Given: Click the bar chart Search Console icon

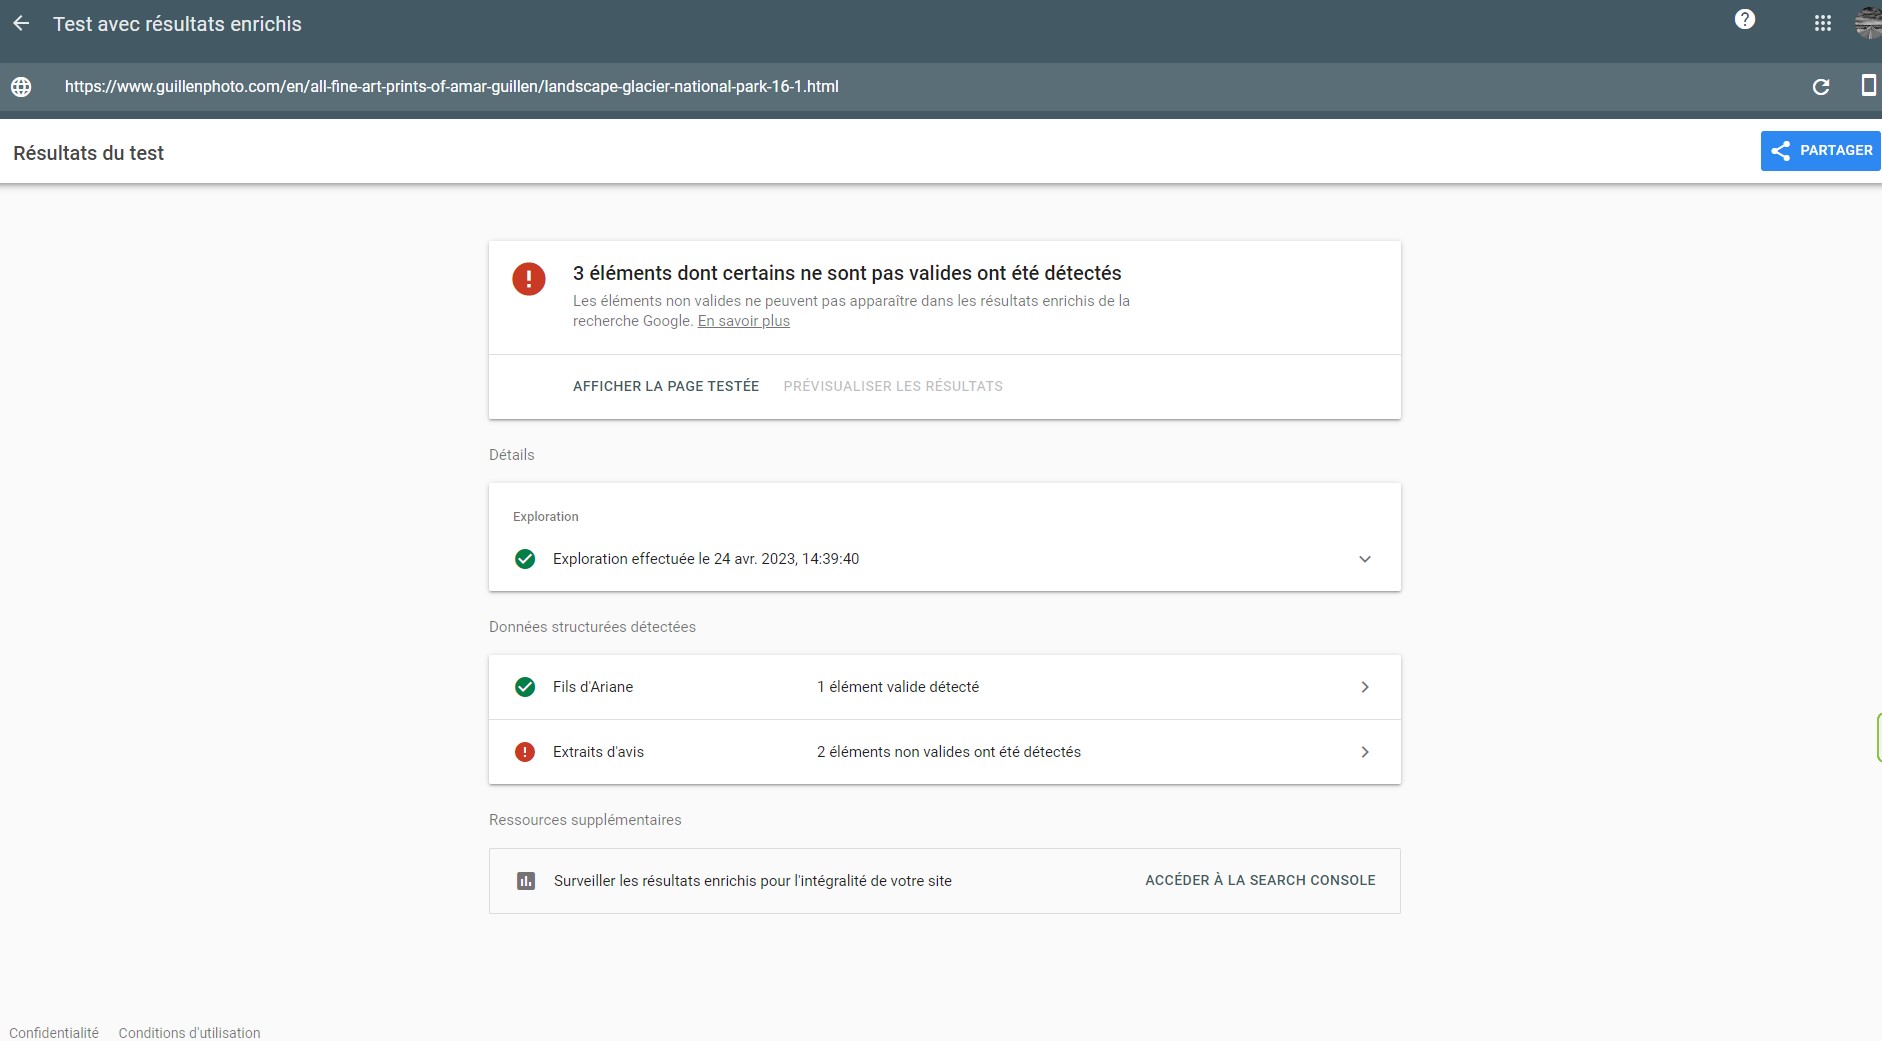Looking at the screenshot, I should (x=526, y=881).
